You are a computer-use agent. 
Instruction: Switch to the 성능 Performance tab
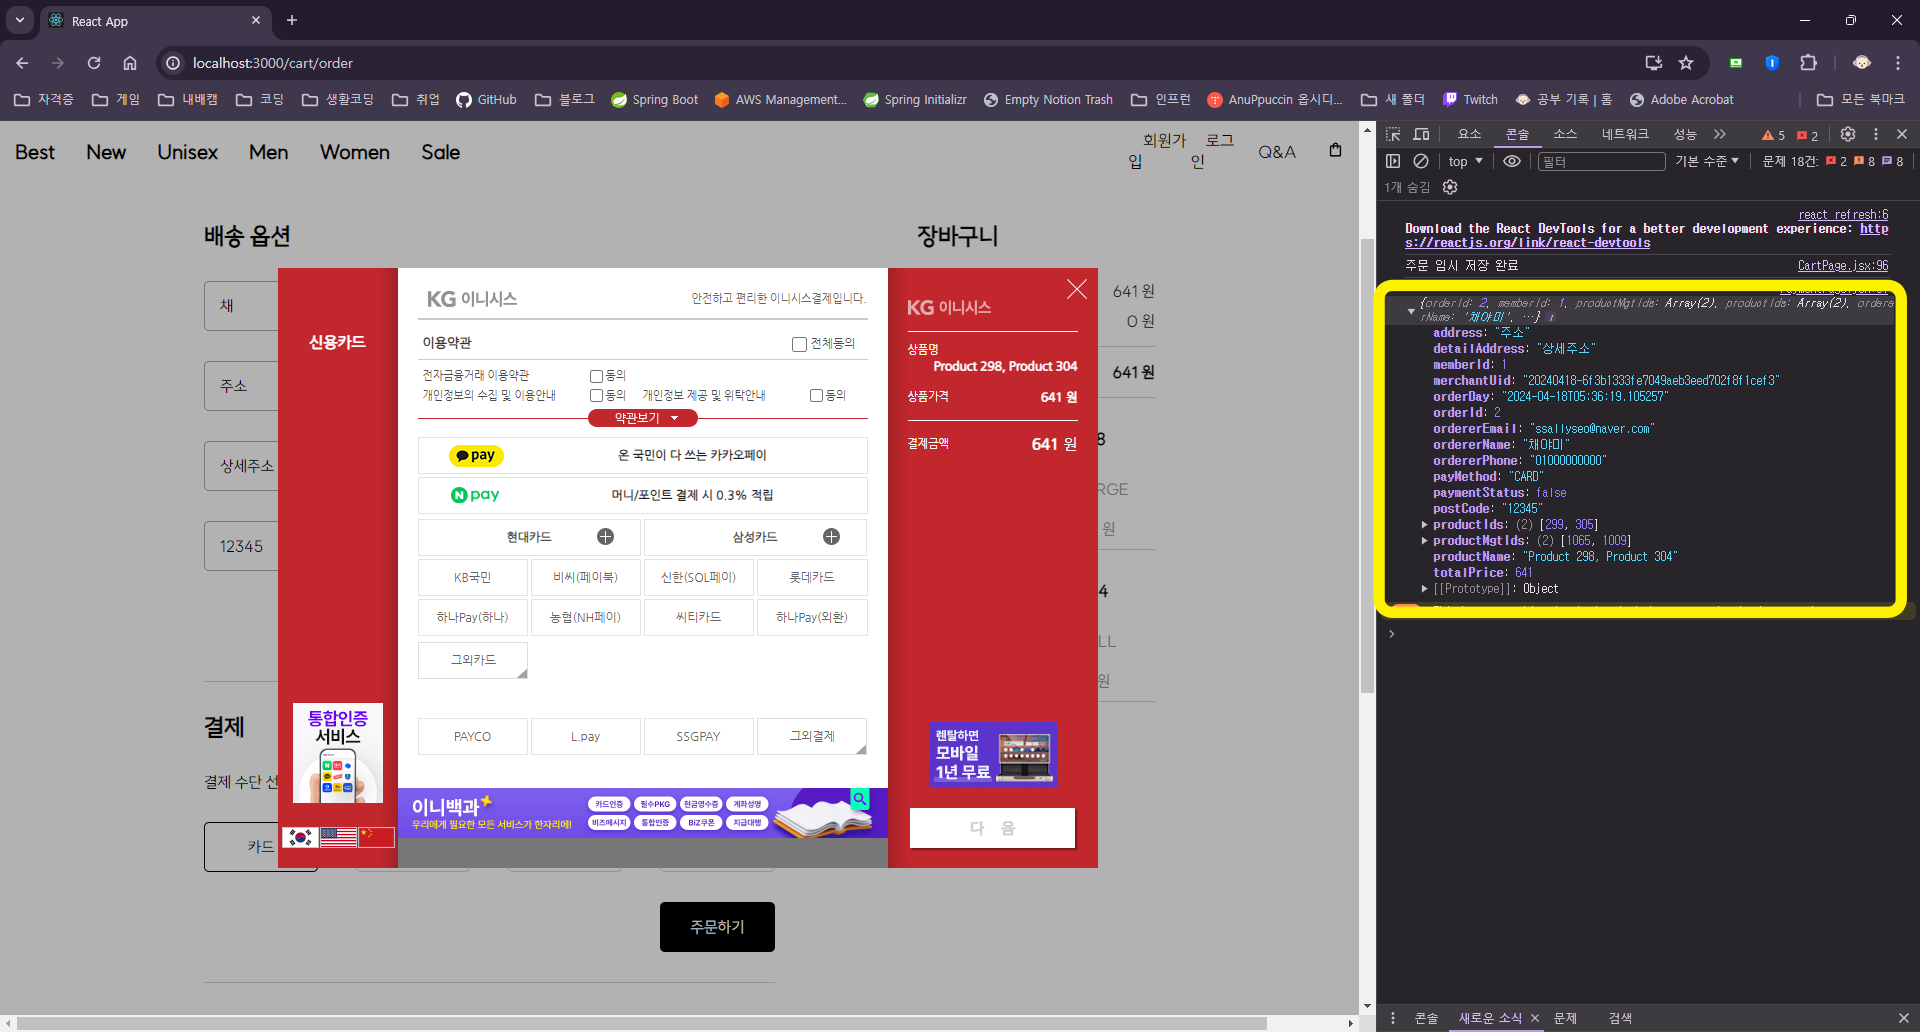[x=1685, y=134]
